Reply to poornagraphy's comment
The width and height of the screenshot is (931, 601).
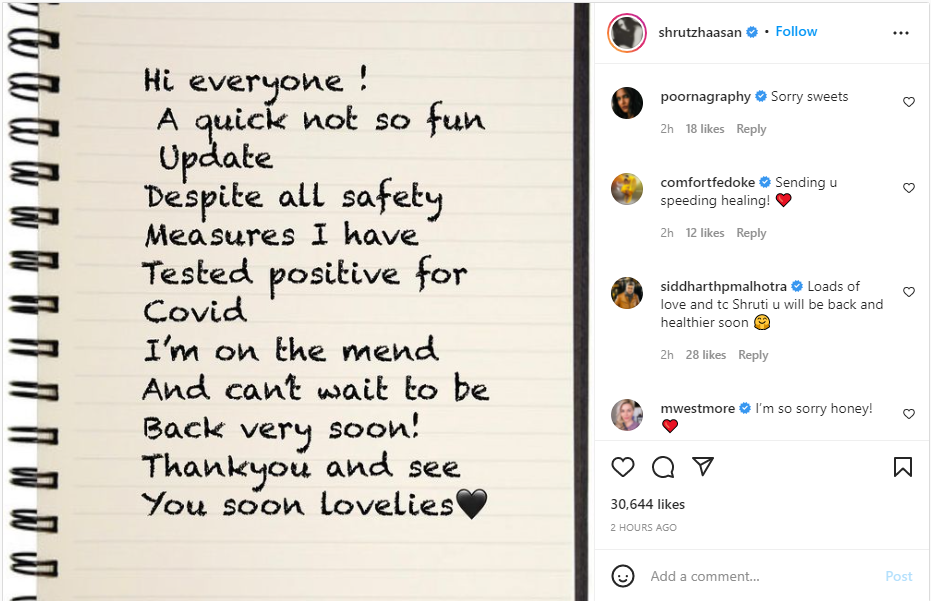click(x=751, y=129)
